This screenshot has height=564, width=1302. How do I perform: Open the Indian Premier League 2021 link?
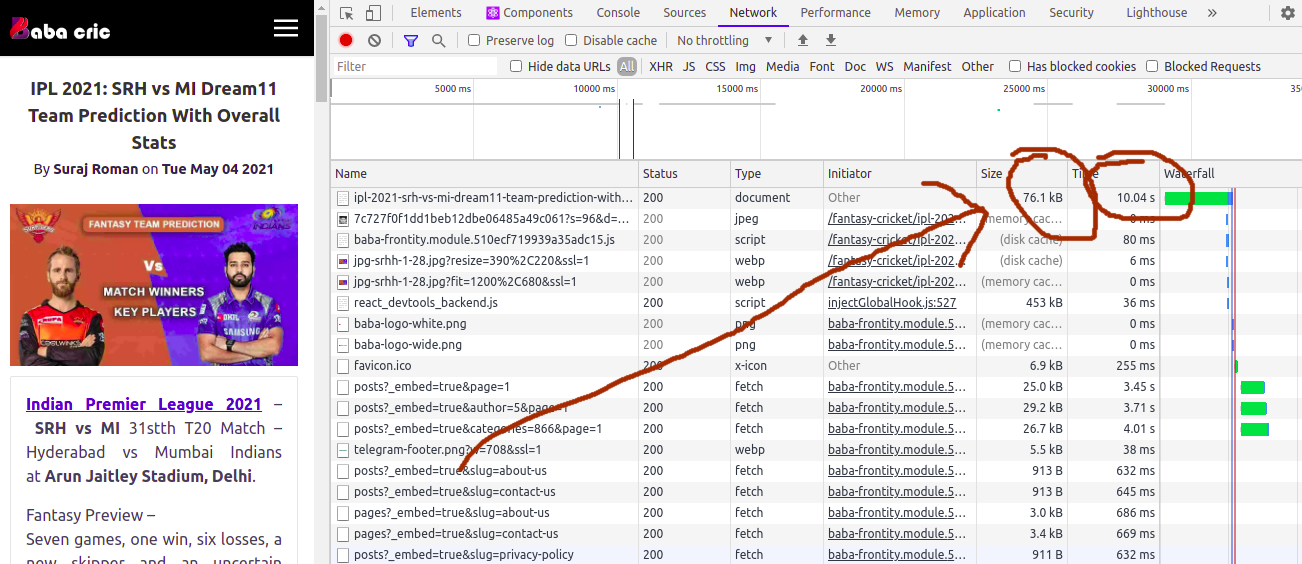click(x=143, y=405)
